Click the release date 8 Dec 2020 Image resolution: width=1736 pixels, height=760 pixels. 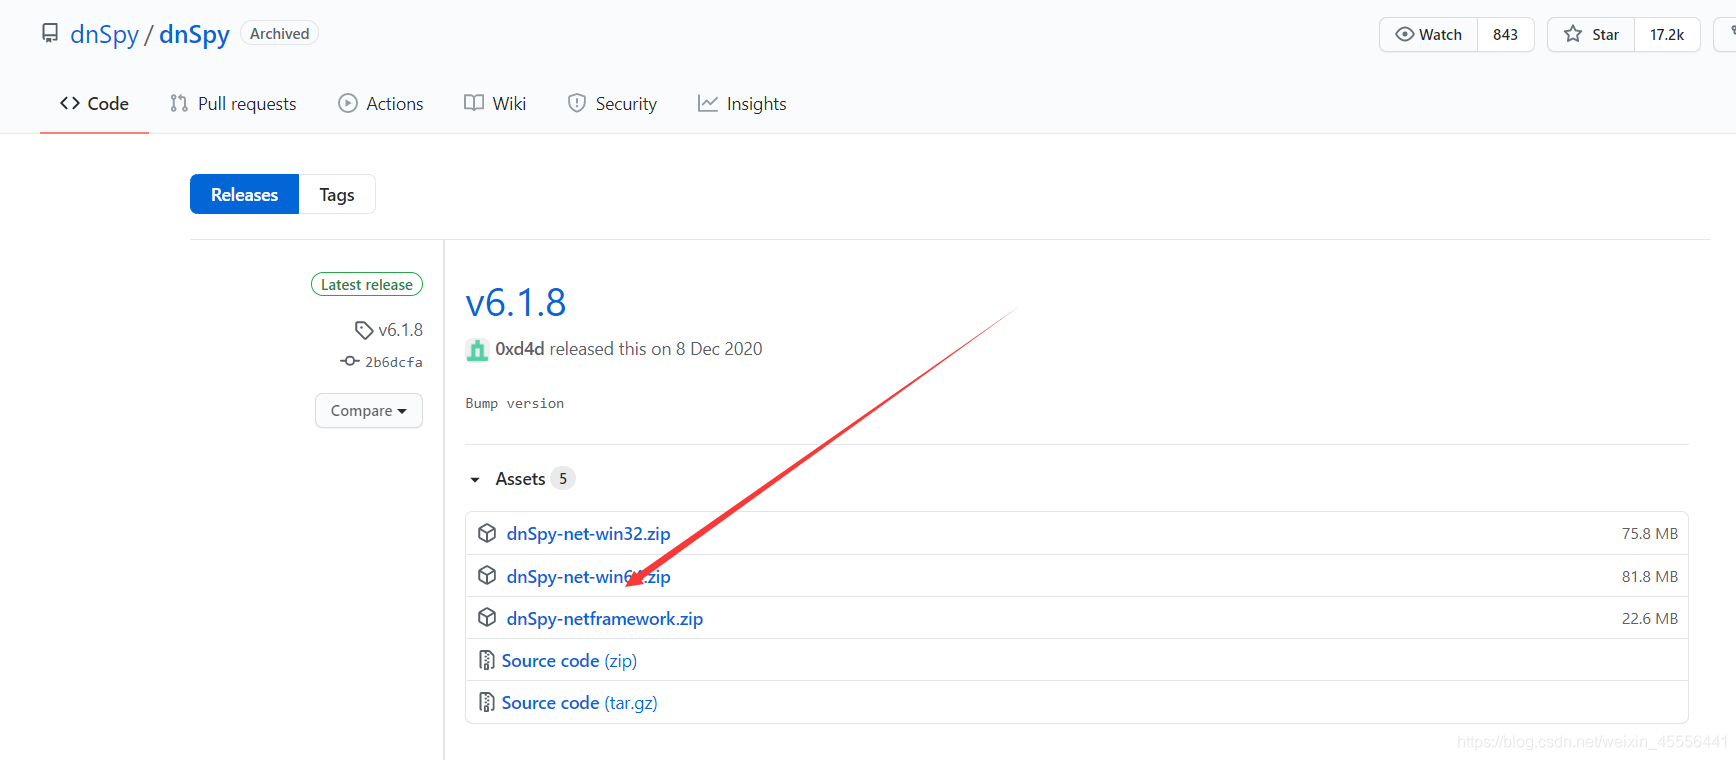point(719,349)
